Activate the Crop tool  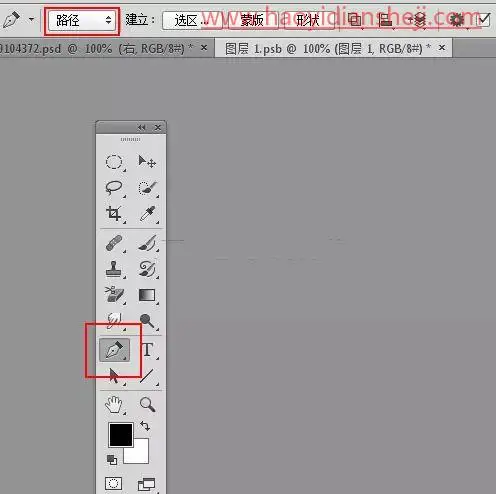point(114,214)
